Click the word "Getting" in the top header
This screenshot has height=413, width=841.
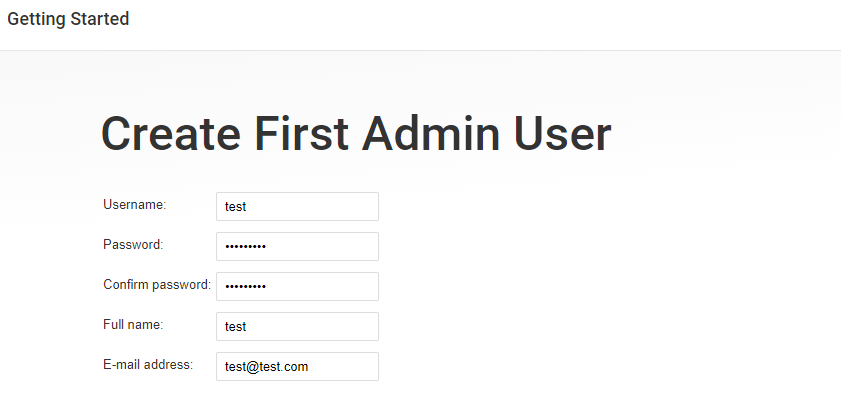[x=36, y=19]
